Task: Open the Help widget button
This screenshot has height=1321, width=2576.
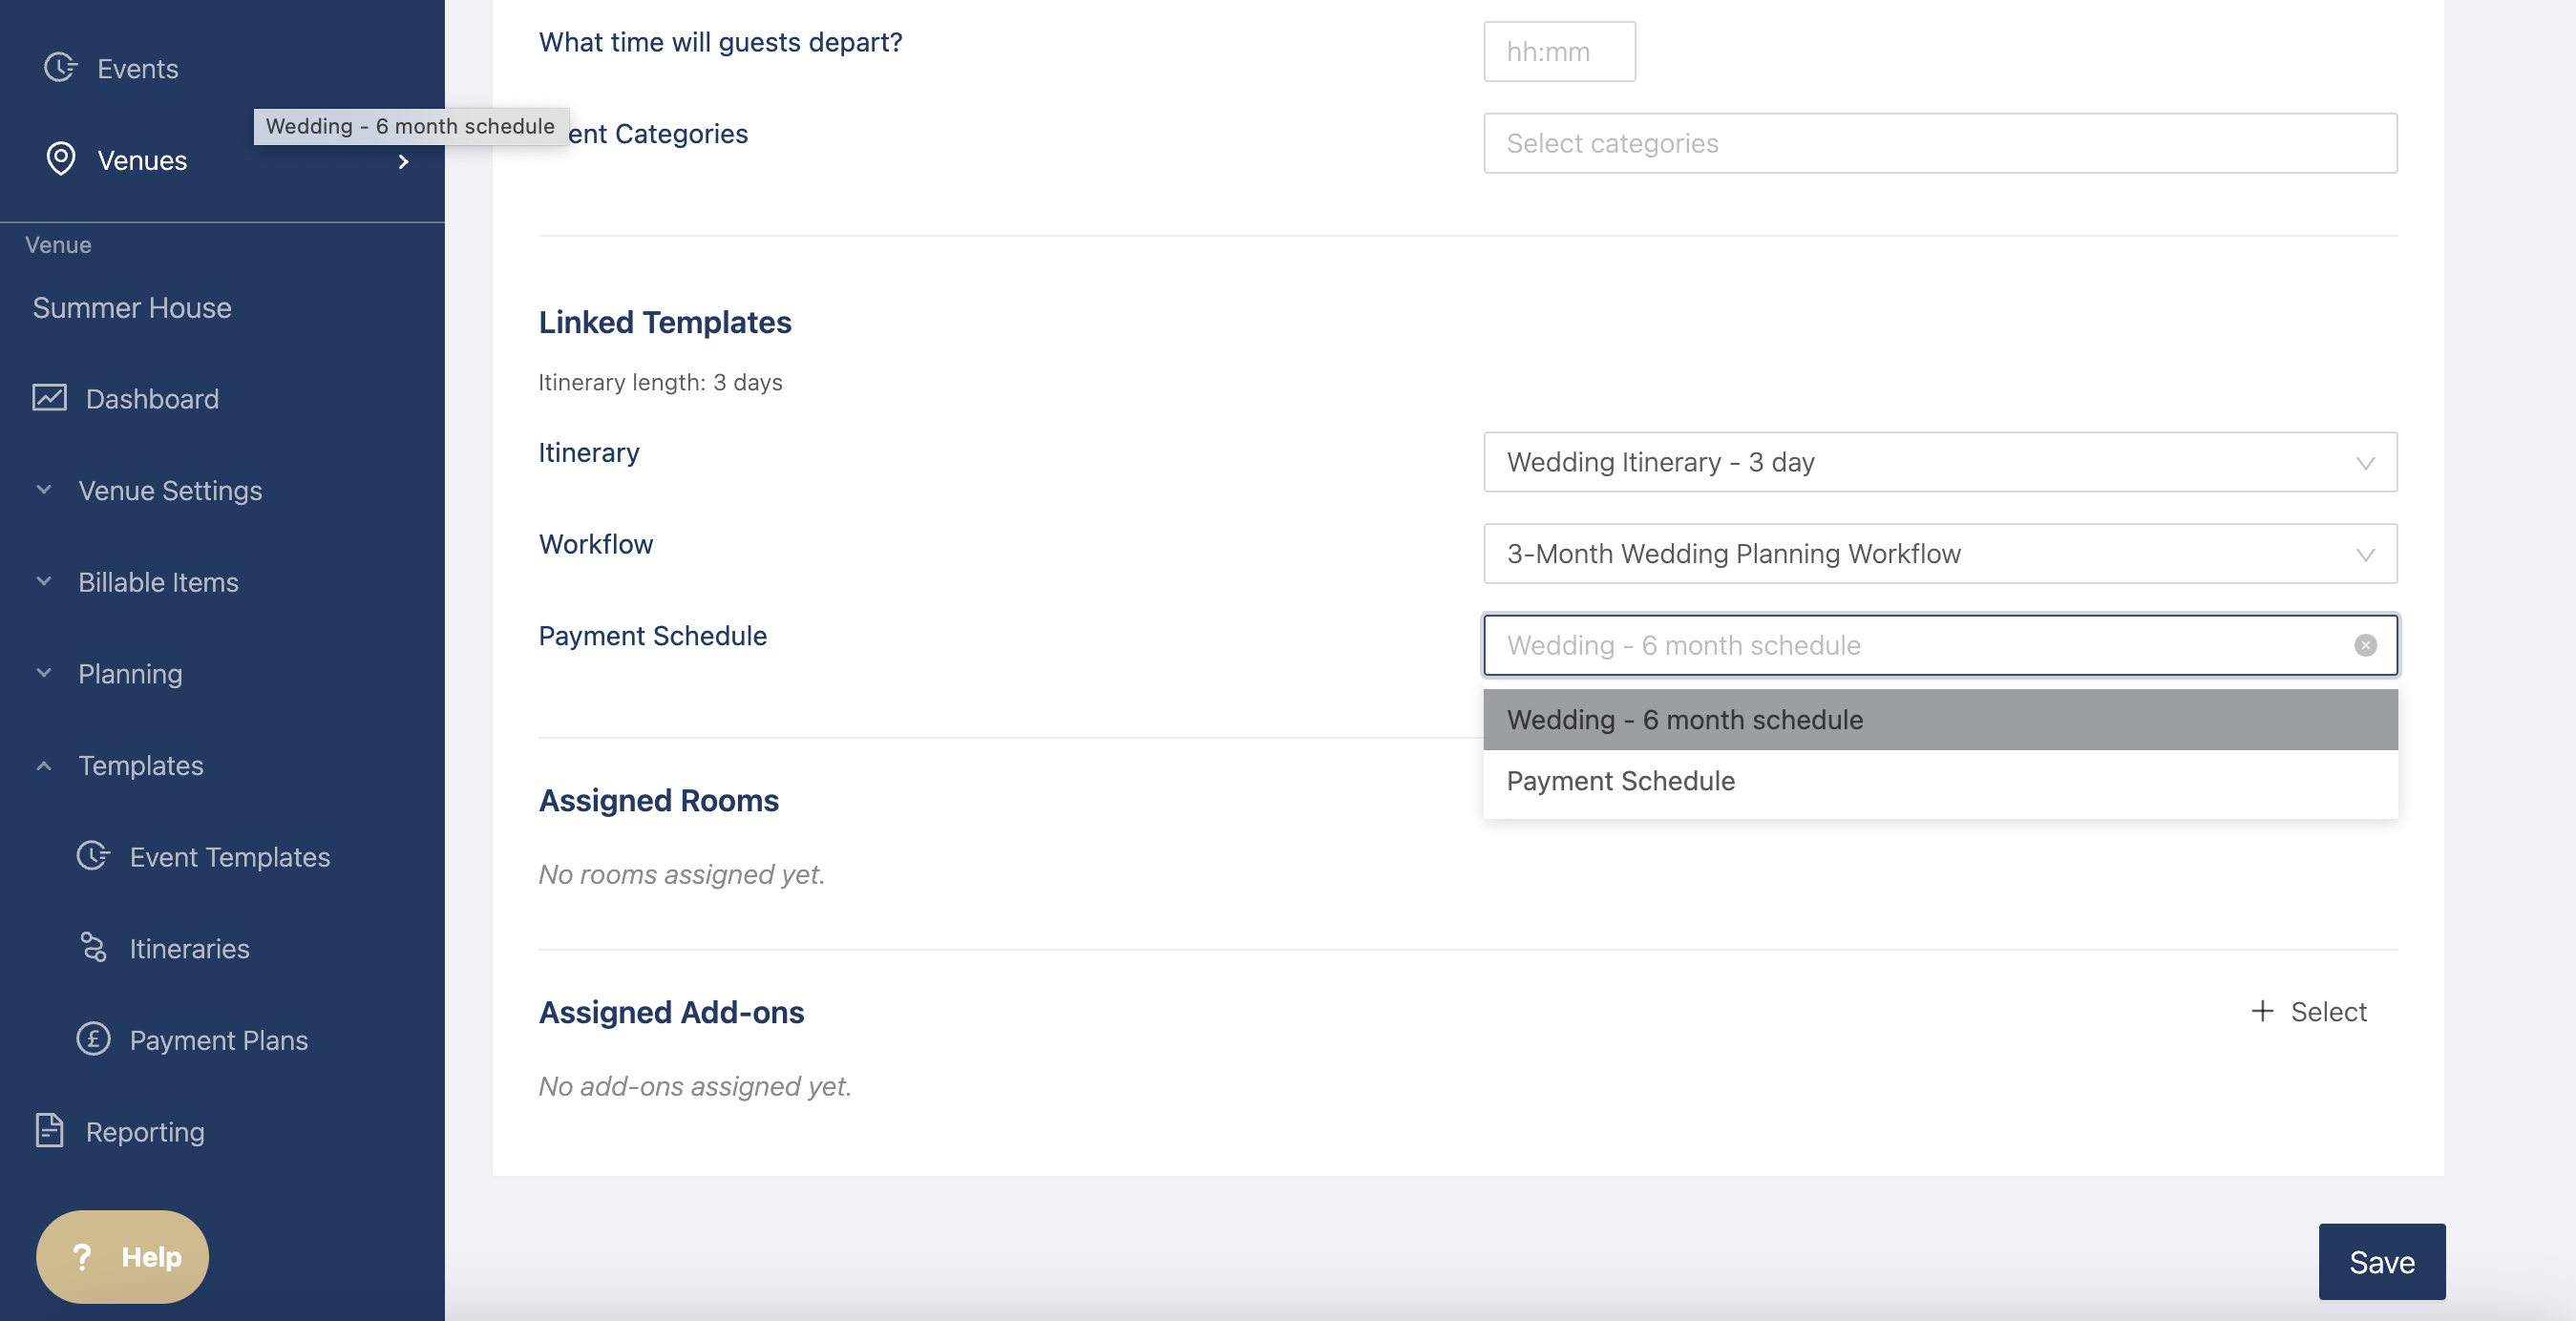Action: click(x=122, y=1256)
